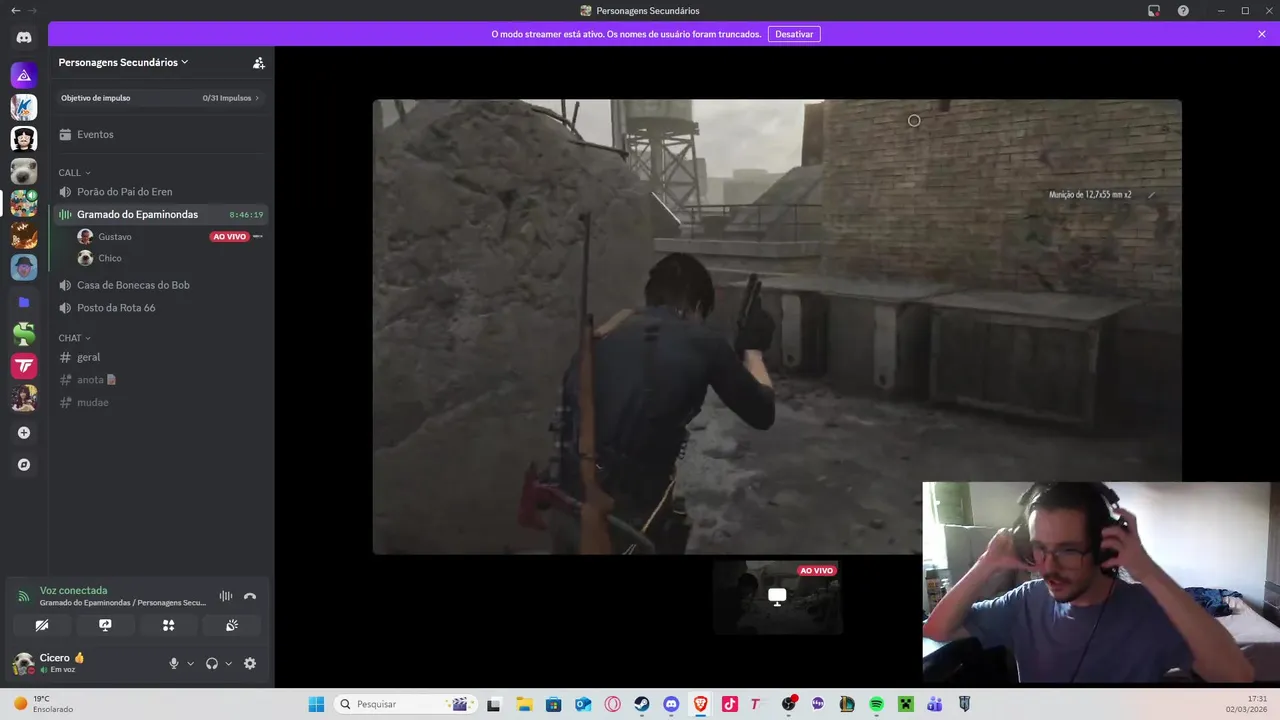The height and width of the screenshot is (720, 1280).
Task: Click the taskbar Pesquisar search box
Action: 403,704
